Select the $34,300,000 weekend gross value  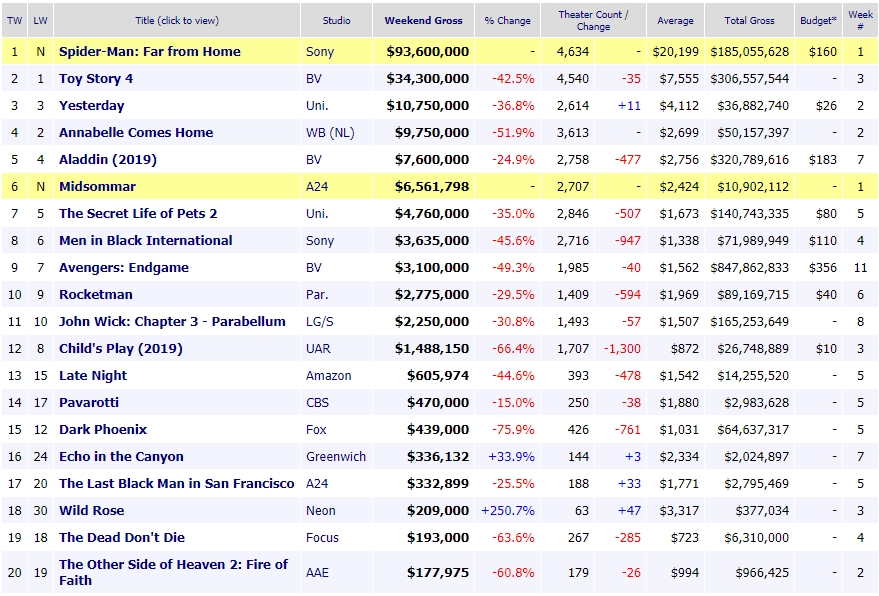(427, 78)
